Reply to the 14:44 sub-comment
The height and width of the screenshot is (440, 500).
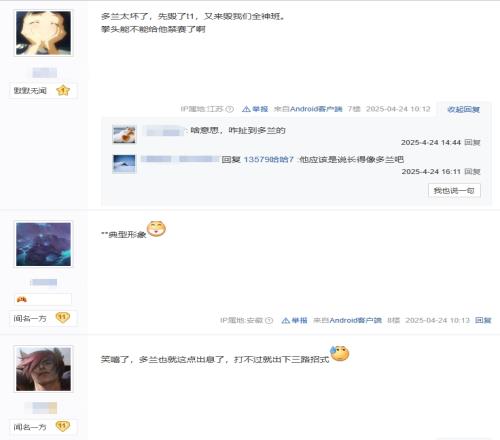472,143
